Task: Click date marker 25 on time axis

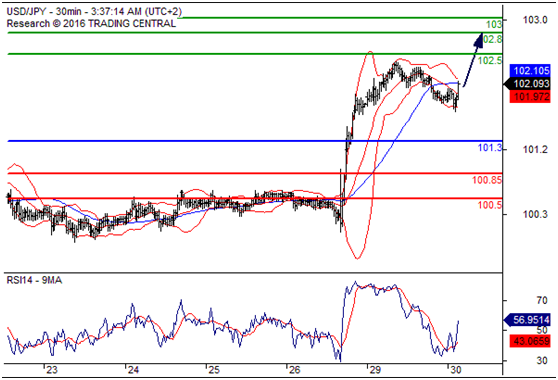Action: coord(214,370)
